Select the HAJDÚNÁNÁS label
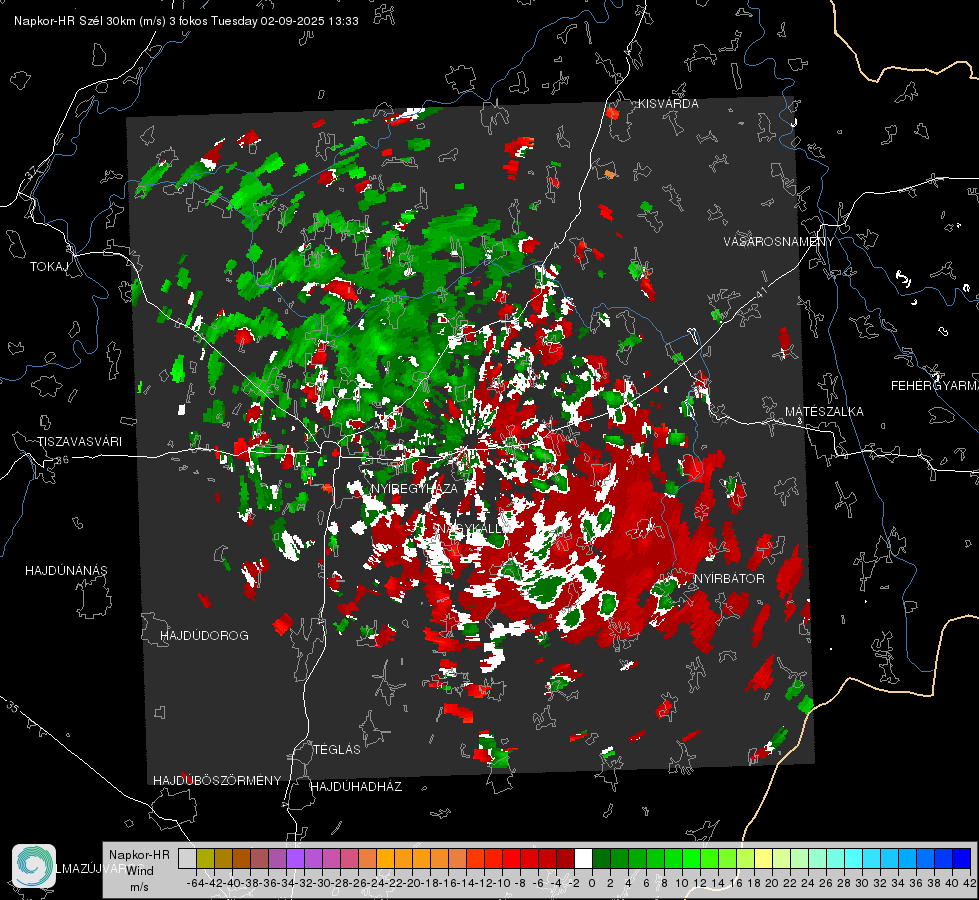The height and width of the screenshot is (900, 979). (x=66, y=571)
